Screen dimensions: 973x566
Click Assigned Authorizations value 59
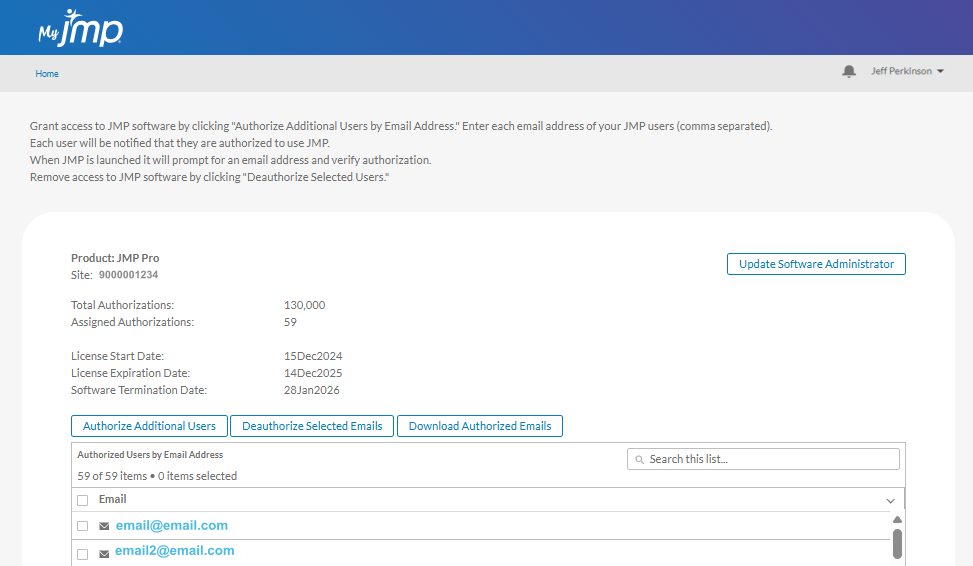pos(290,322)
